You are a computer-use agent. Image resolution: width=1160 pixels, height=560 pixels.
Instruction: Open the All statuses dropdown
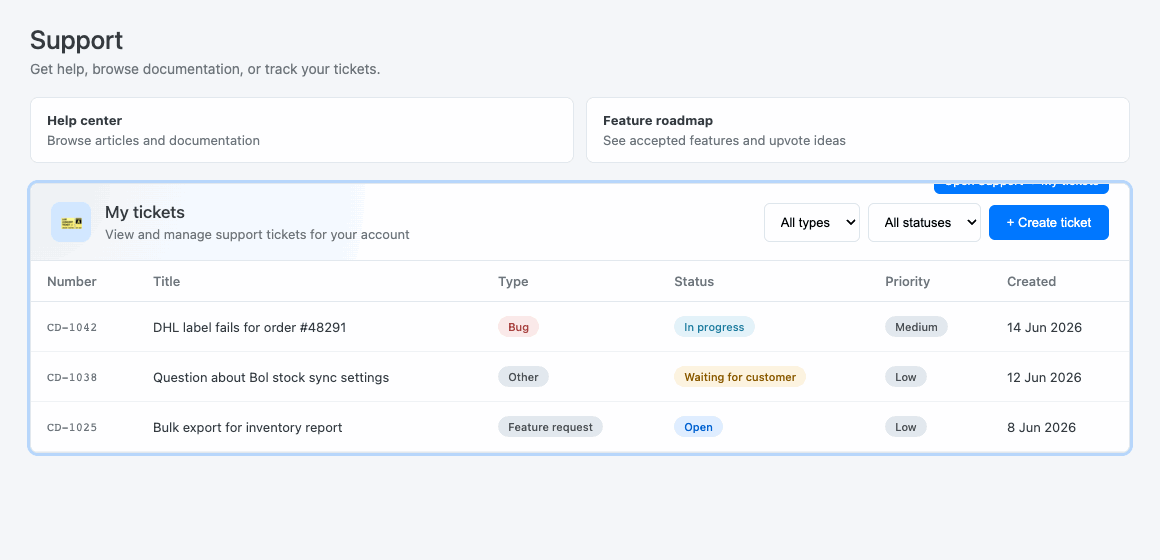tap(924, 223)
